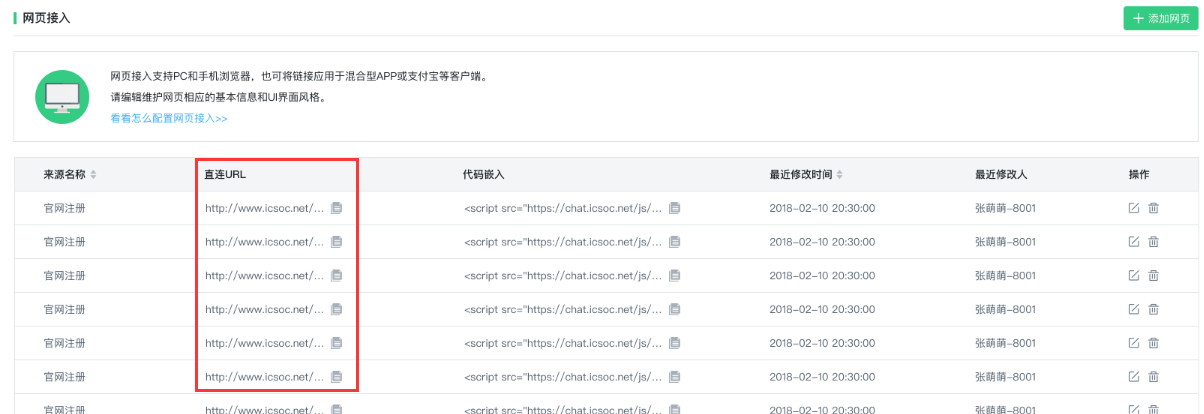Screen dimensions: 1204x414
Task: Click the 网页接入 page title
Action: pos(46,18)
